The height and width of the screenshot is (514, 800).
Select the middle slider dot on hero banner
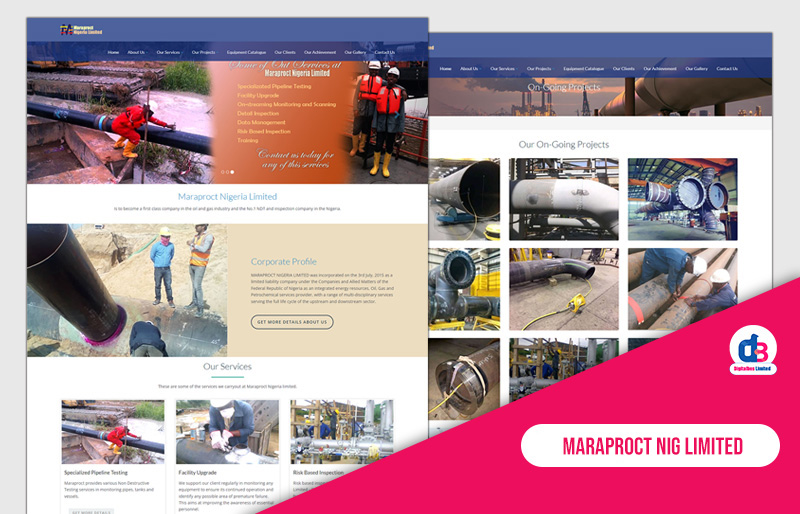[x=228, y=172]
